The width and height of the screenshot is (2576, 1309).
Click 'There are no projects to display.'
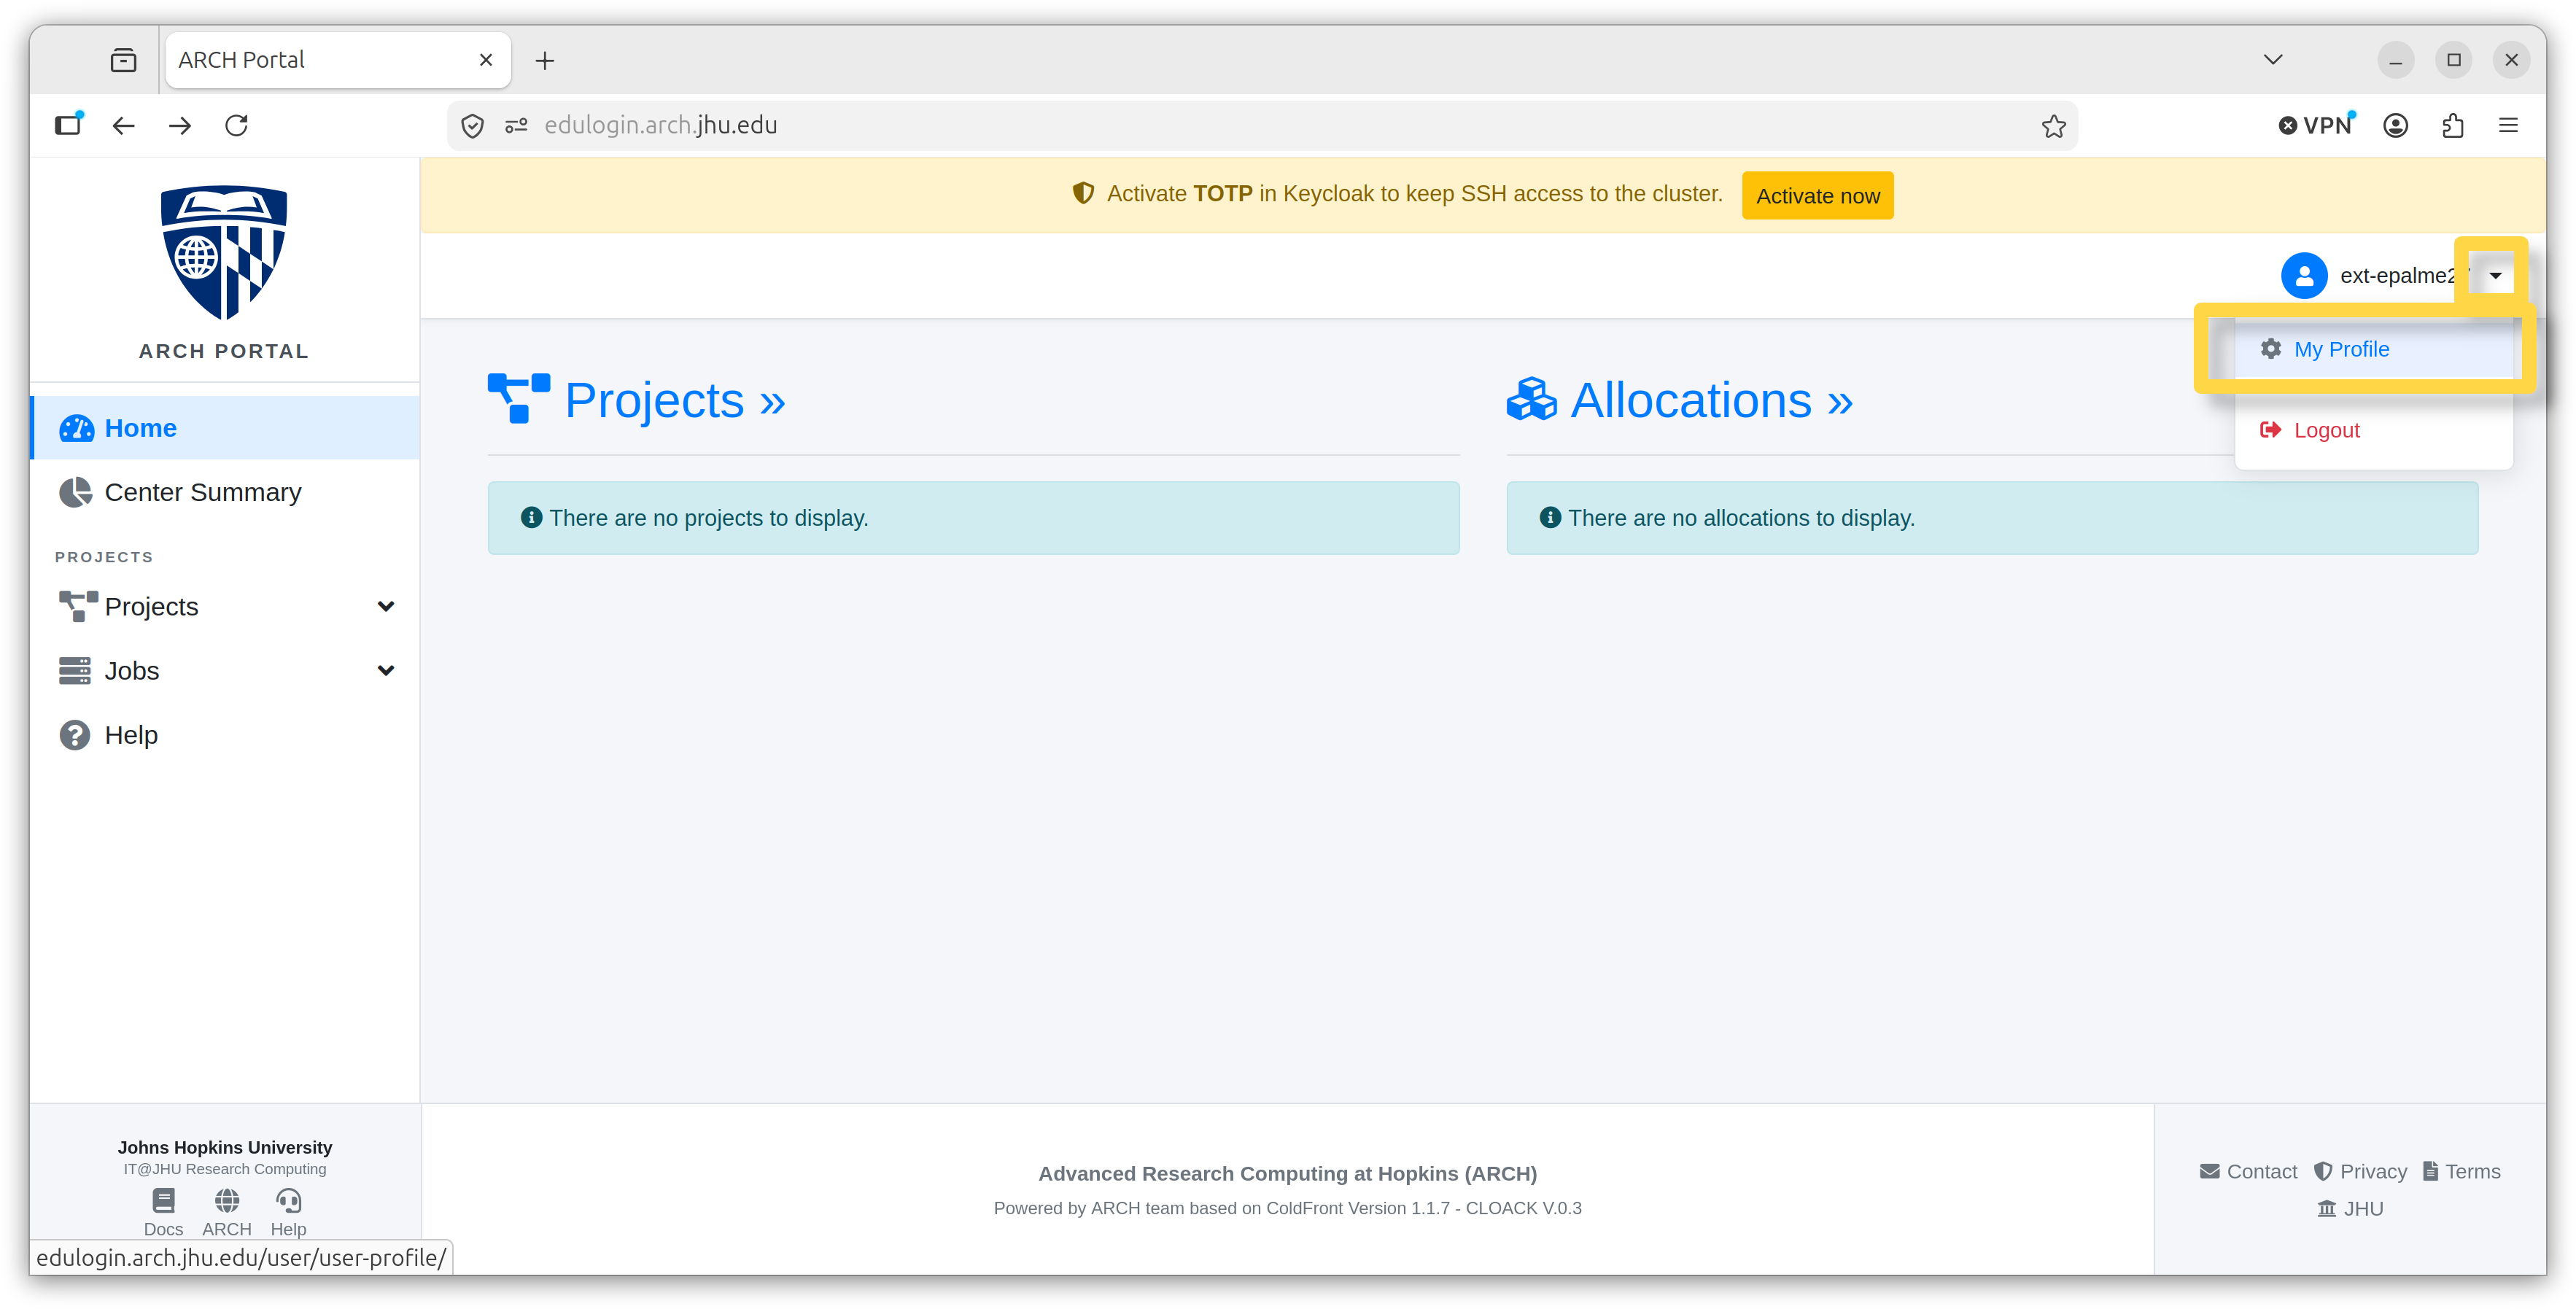click(x=708, y=518)
